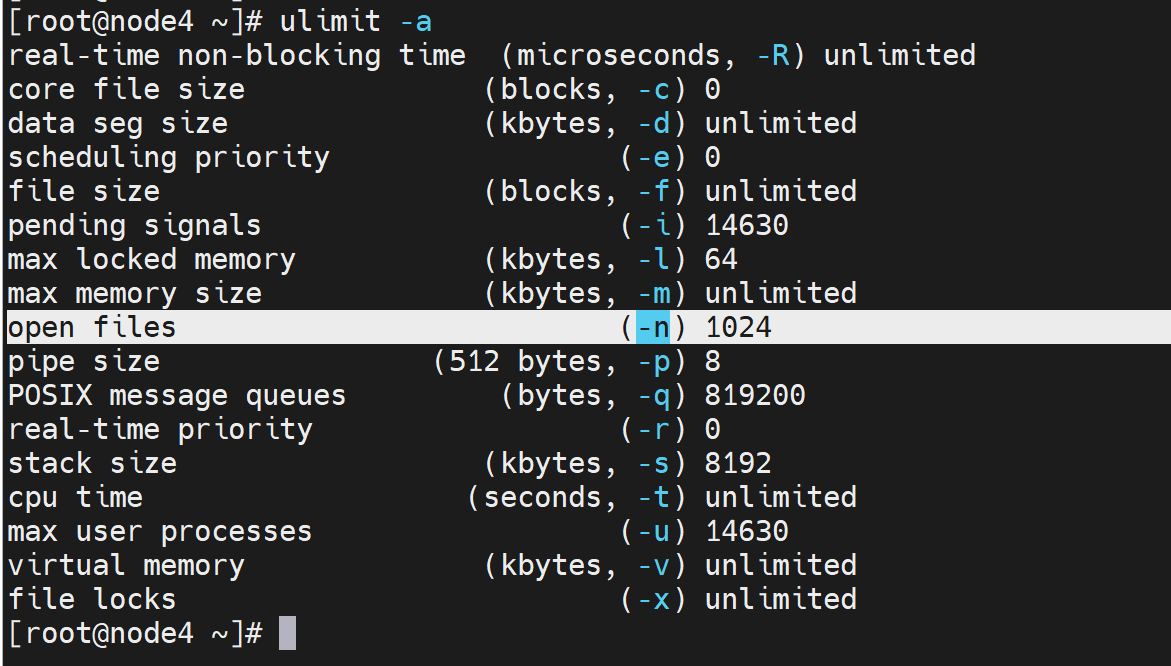This screenshot has width=1171, height=666.
Task: Click the "data seg size" label
Action: (118, 123)
